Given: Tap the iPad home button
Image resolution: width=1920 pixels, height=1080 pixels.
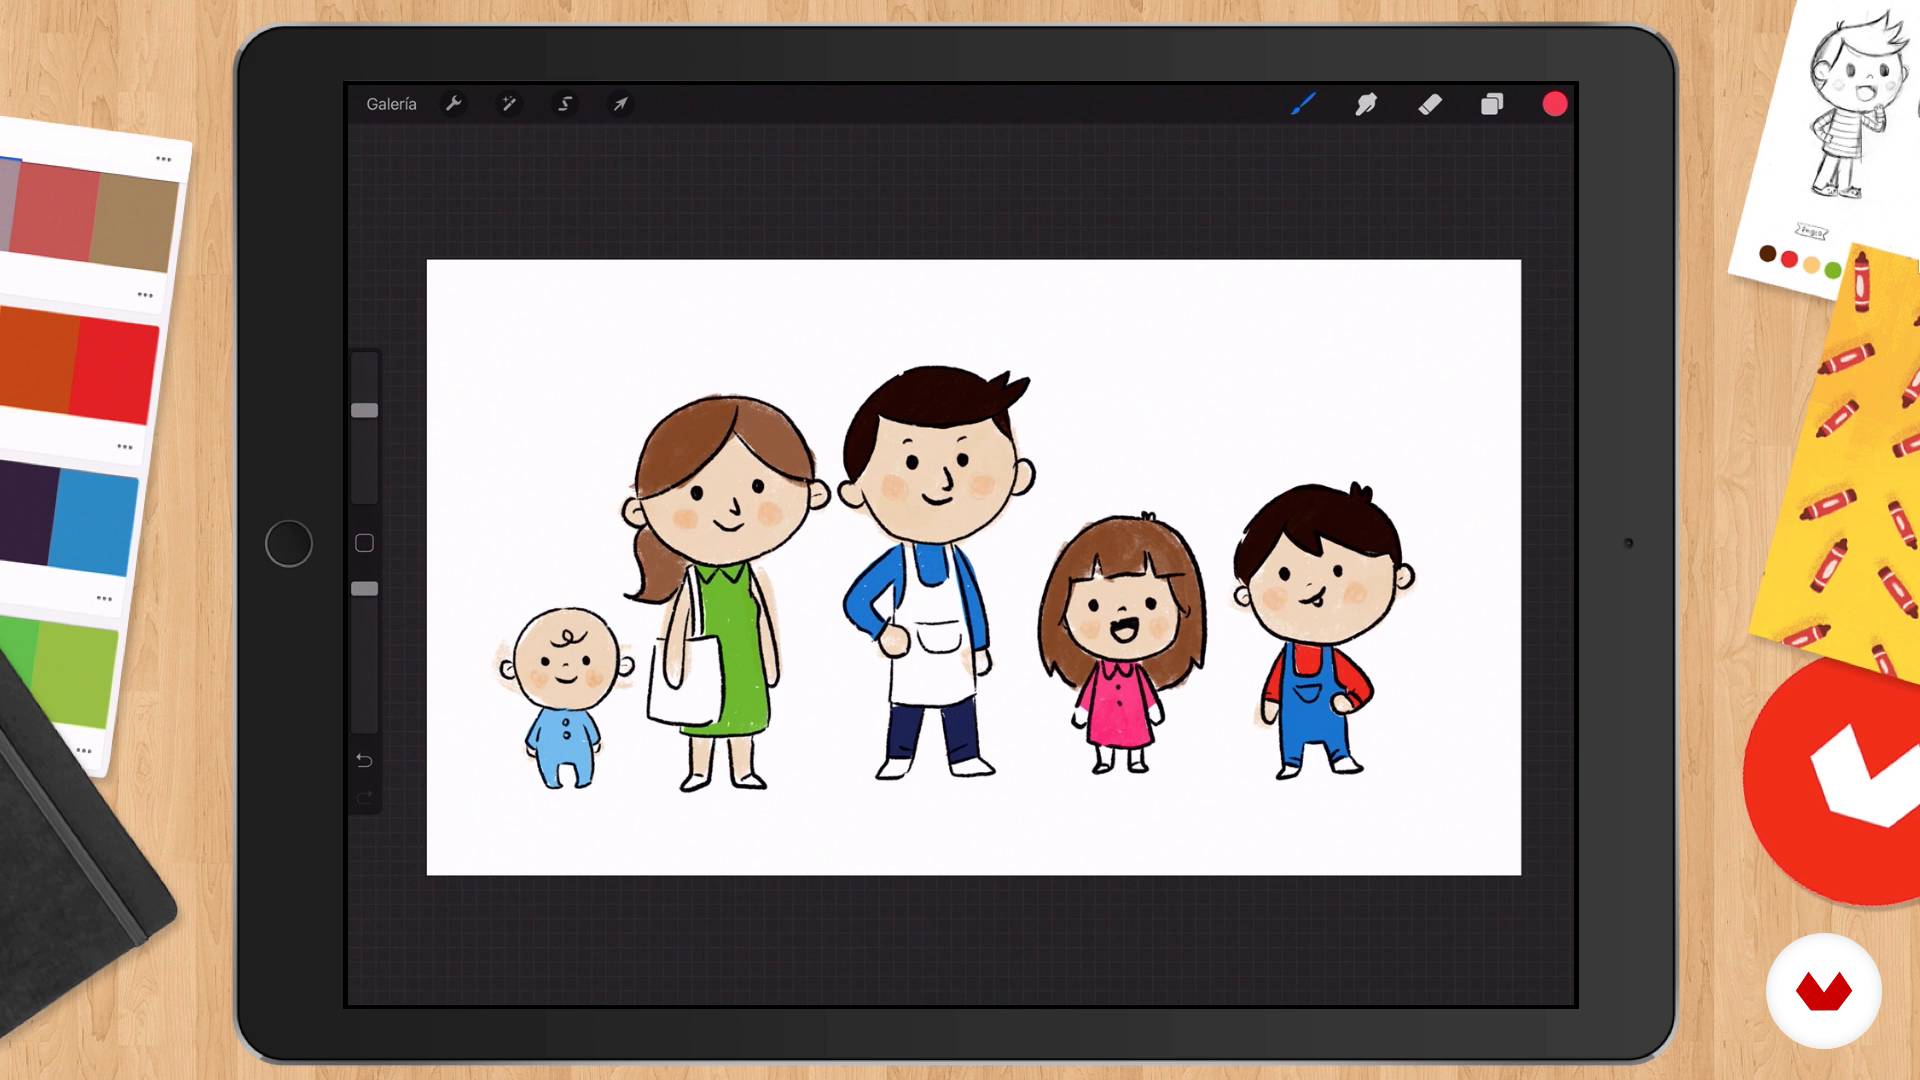Looking at the screenshot, I should 289,544.
